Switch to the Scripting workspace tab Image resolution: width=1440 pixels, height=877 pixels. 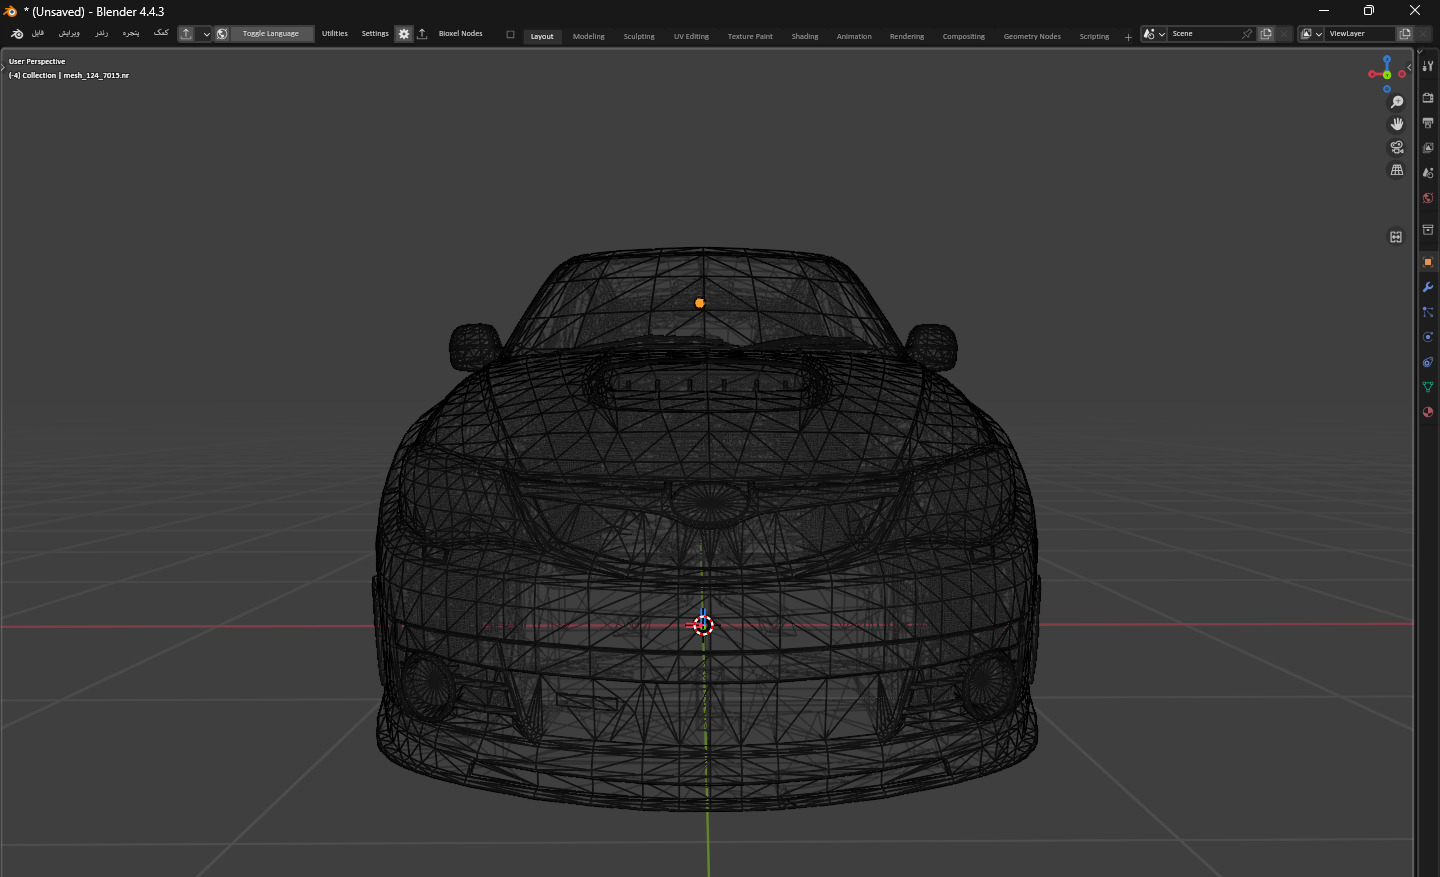[1094, 37]
